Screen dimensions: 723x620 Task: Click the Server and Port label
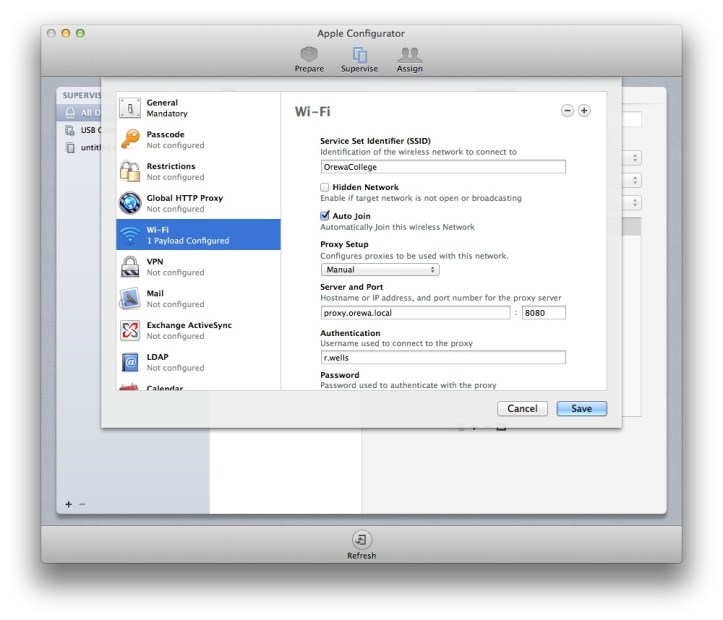click(351, 287)
